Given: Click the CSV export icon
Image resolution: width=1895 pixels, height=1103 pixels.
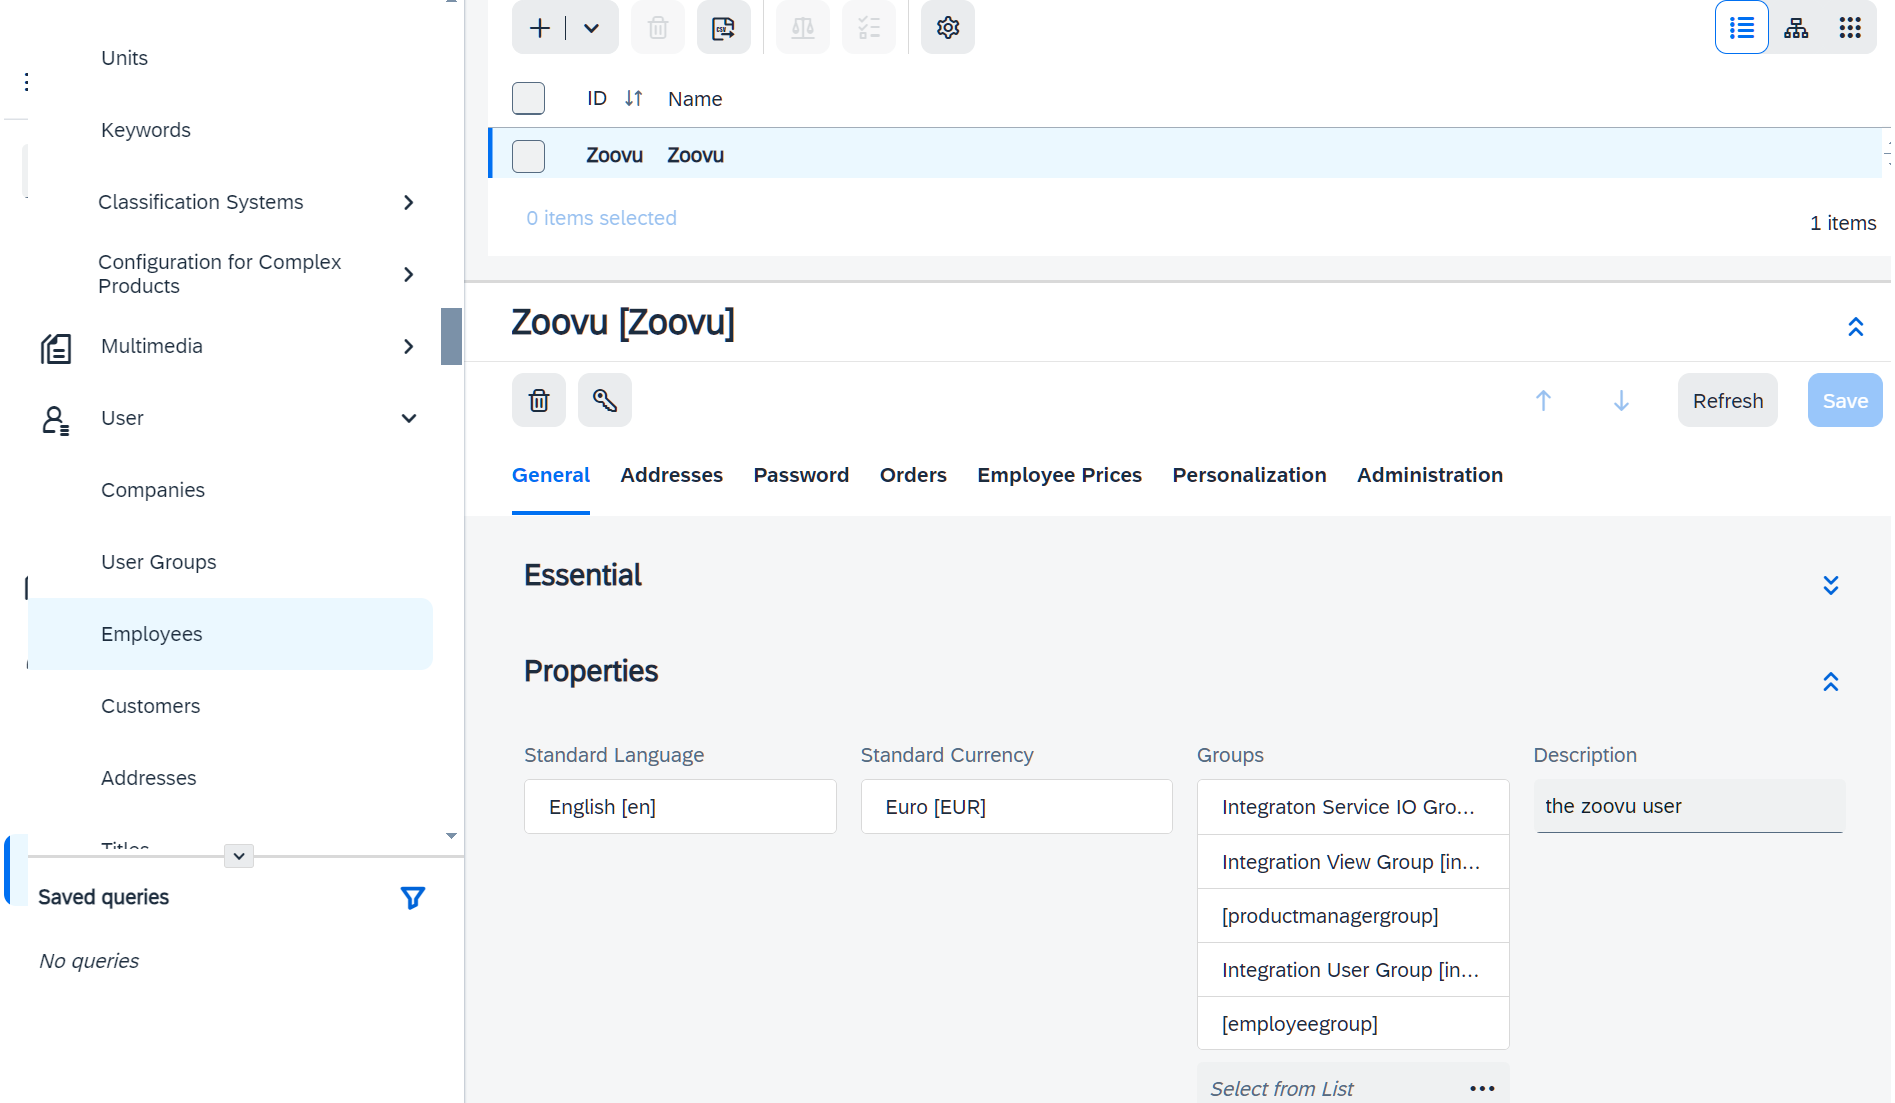Looking at the screenshot, I should 723,28.
